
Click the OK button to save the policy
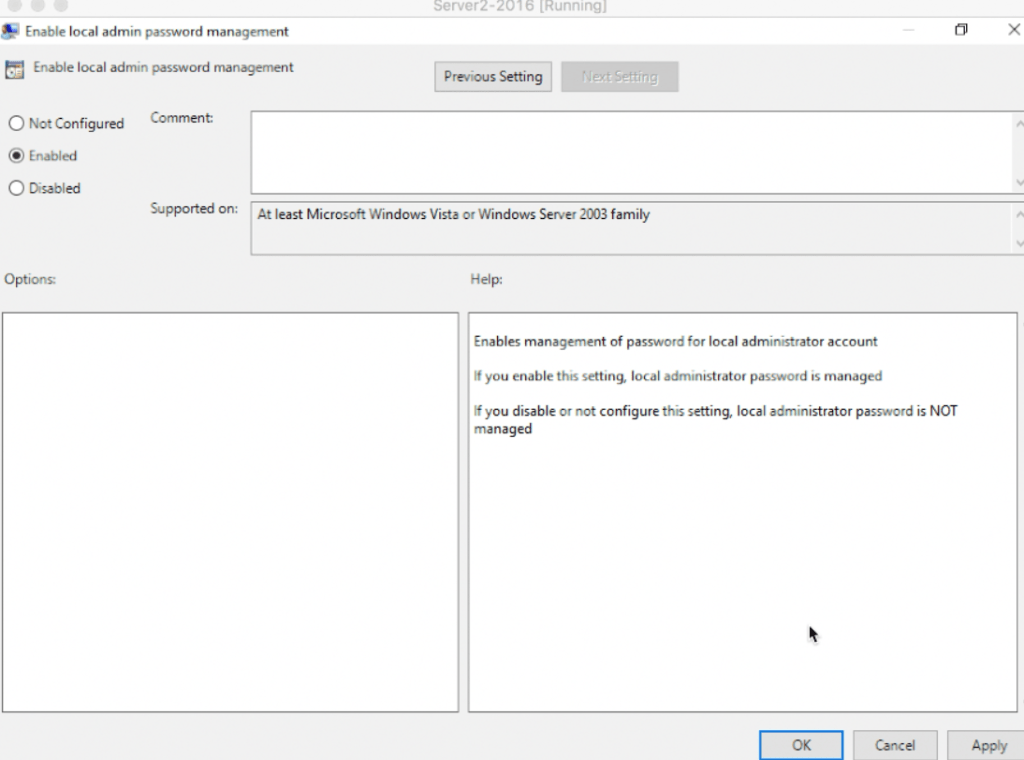(x=801, y=745)
